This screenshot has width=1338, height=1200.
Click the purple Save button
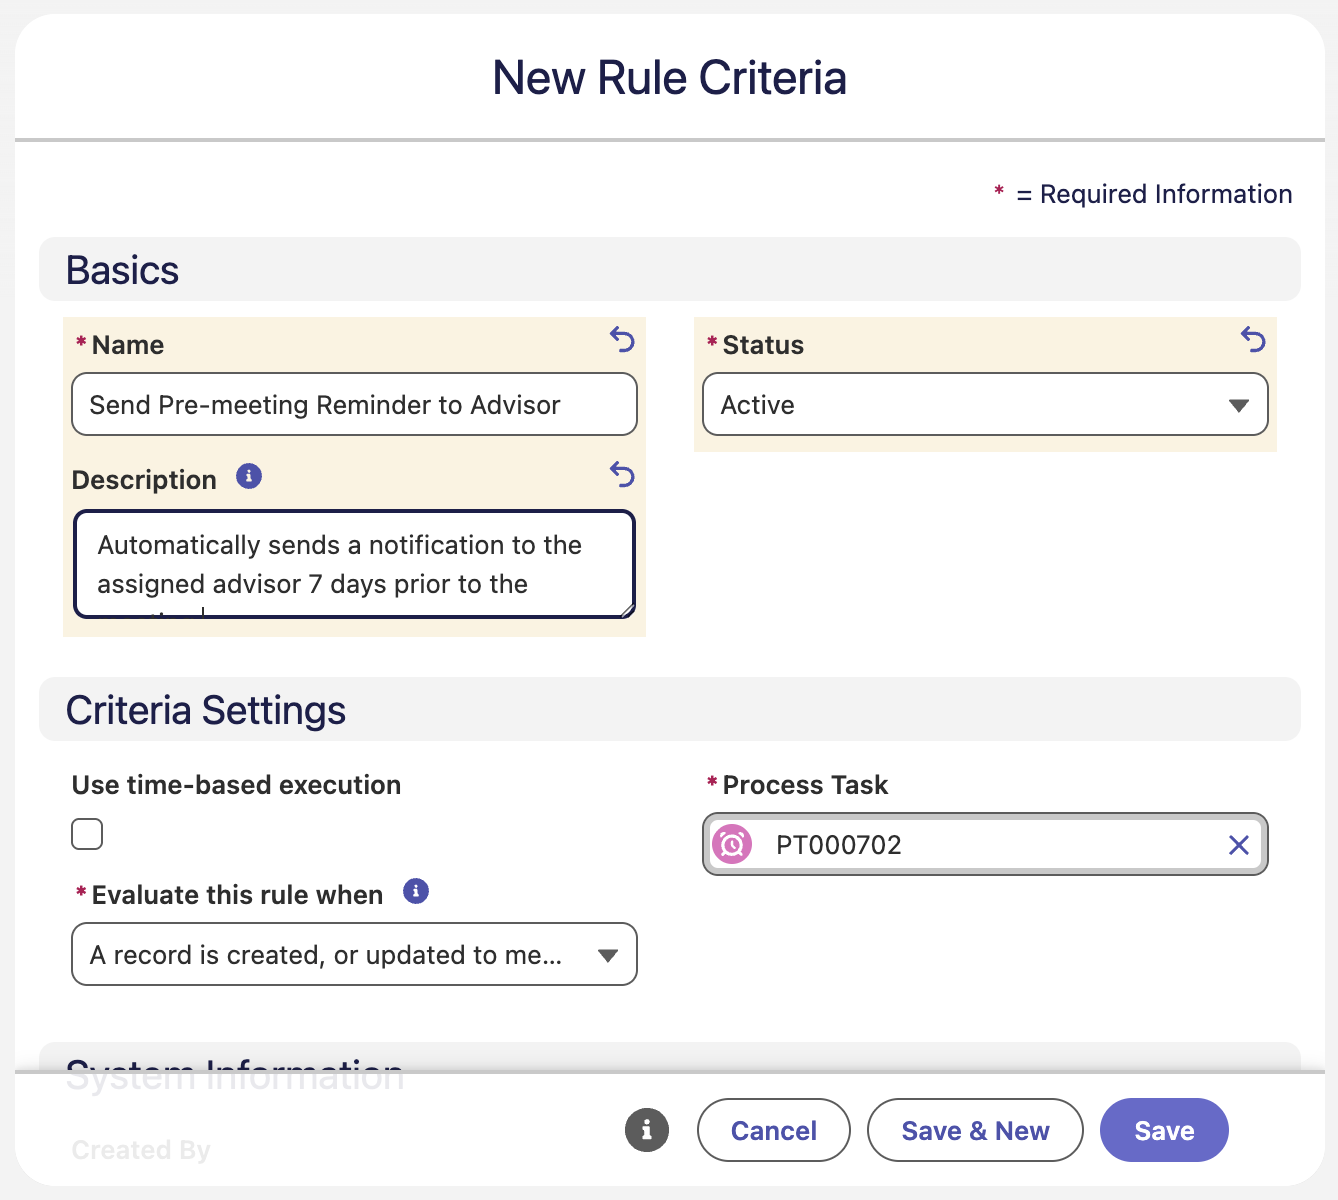pyautogui.click(x=1164, y=1130)
